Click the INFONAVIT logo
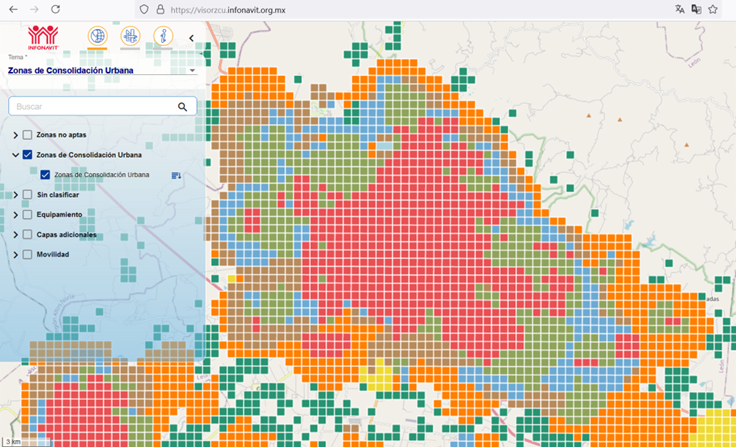736x447 pixels. 43,38
